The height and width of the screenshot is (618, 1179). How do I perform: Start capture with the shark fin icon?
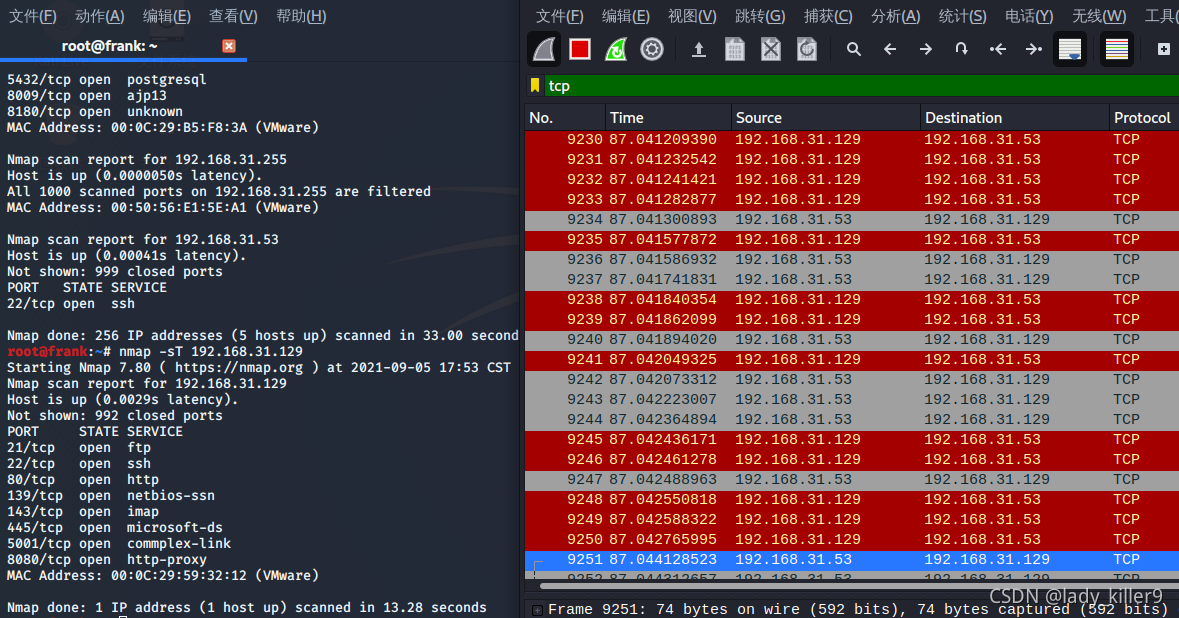click(544, 50)
